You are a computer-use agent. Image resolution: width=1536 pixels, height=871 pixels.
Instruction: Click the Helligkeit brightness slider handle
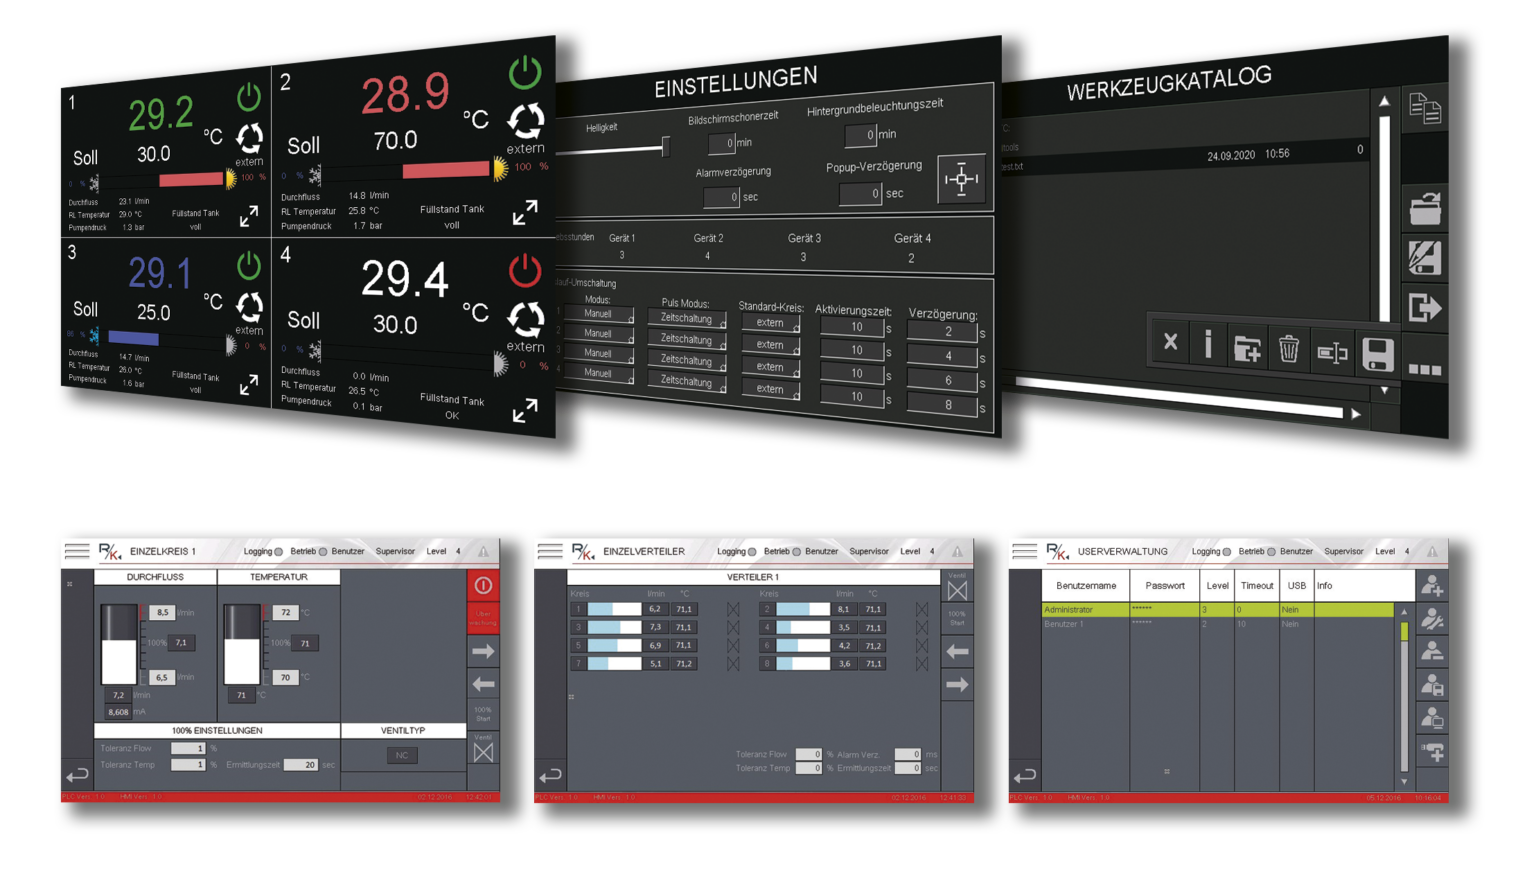pyautogui.click(x=665, y=147)
